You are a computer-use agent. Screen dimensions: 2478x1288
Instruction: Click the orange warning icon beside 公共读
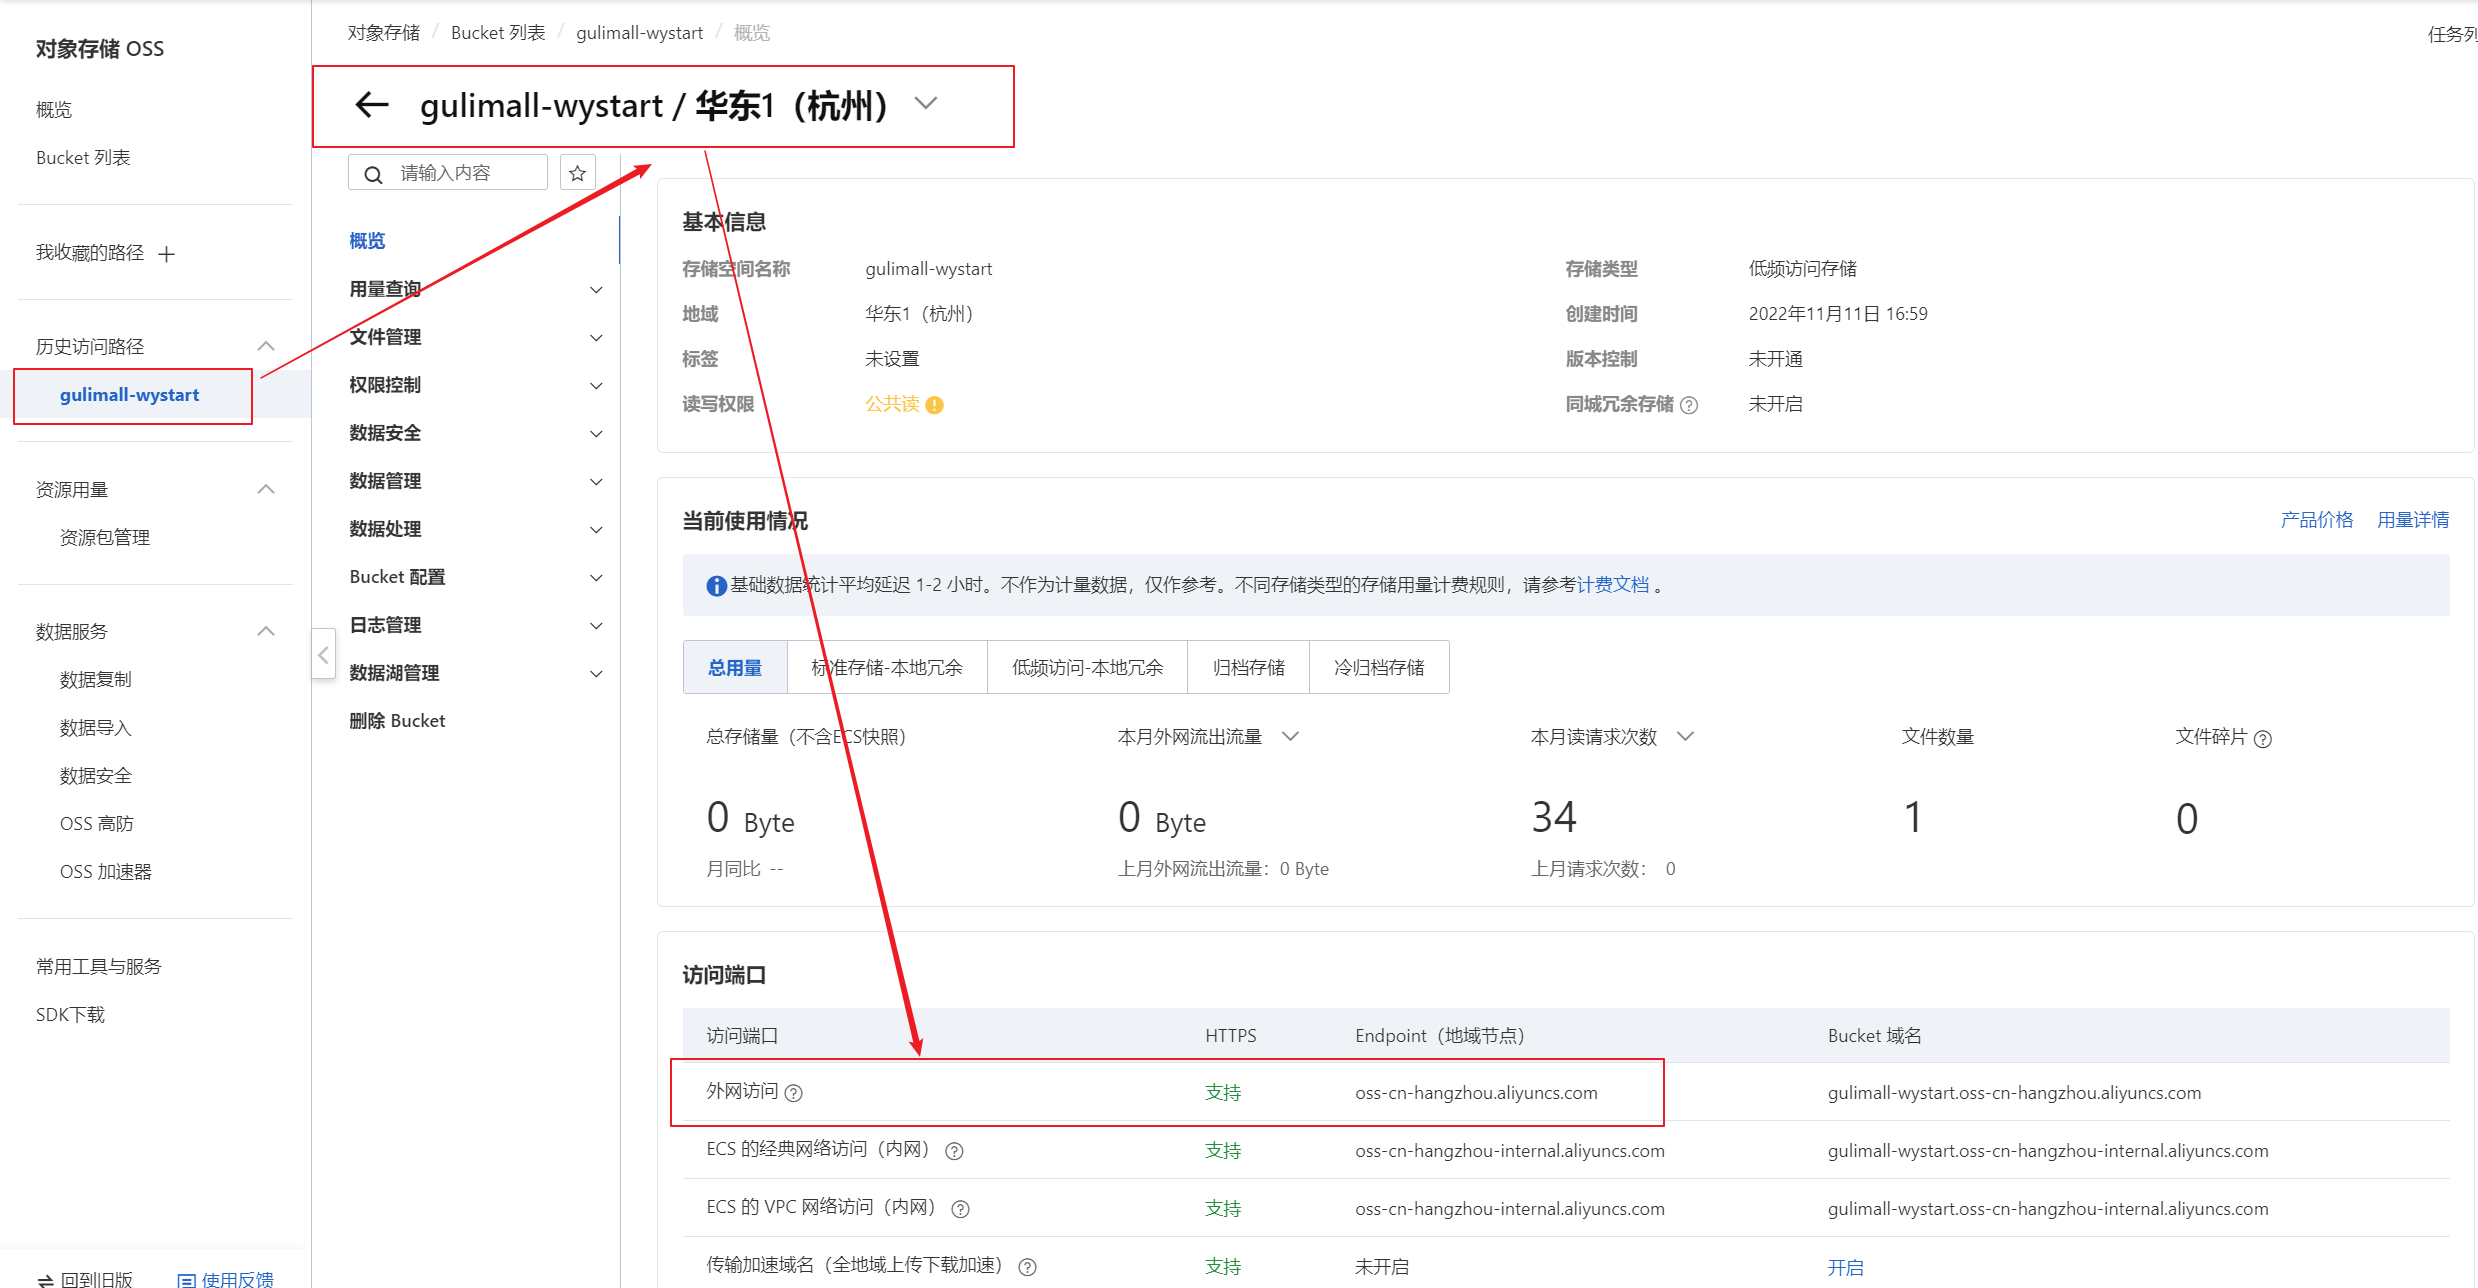point(934,405)
